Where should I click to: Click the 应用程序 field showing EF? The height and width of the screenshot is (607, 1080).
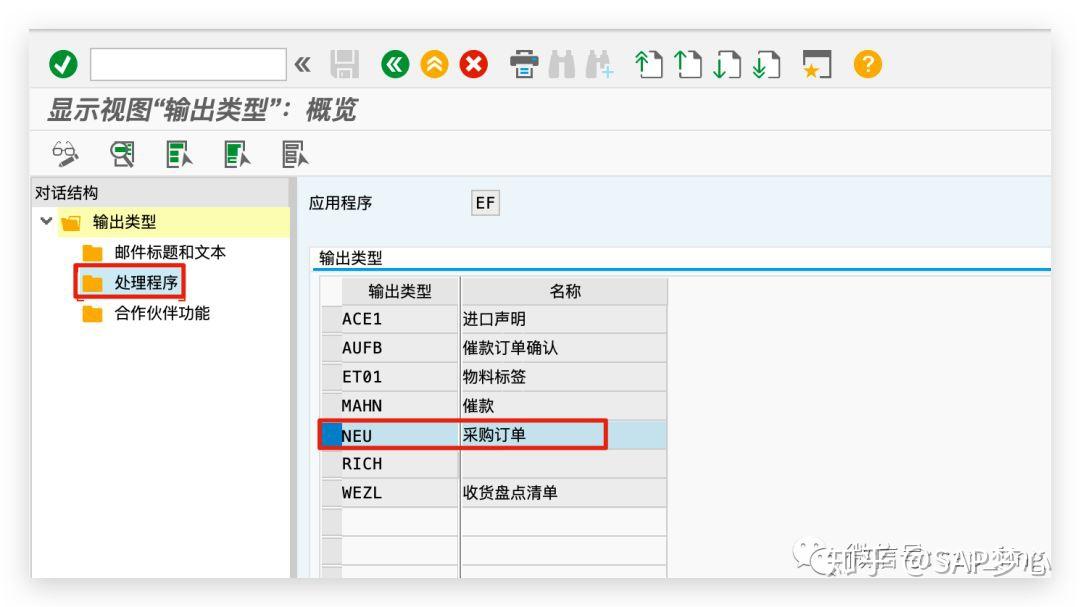[485, 203]
